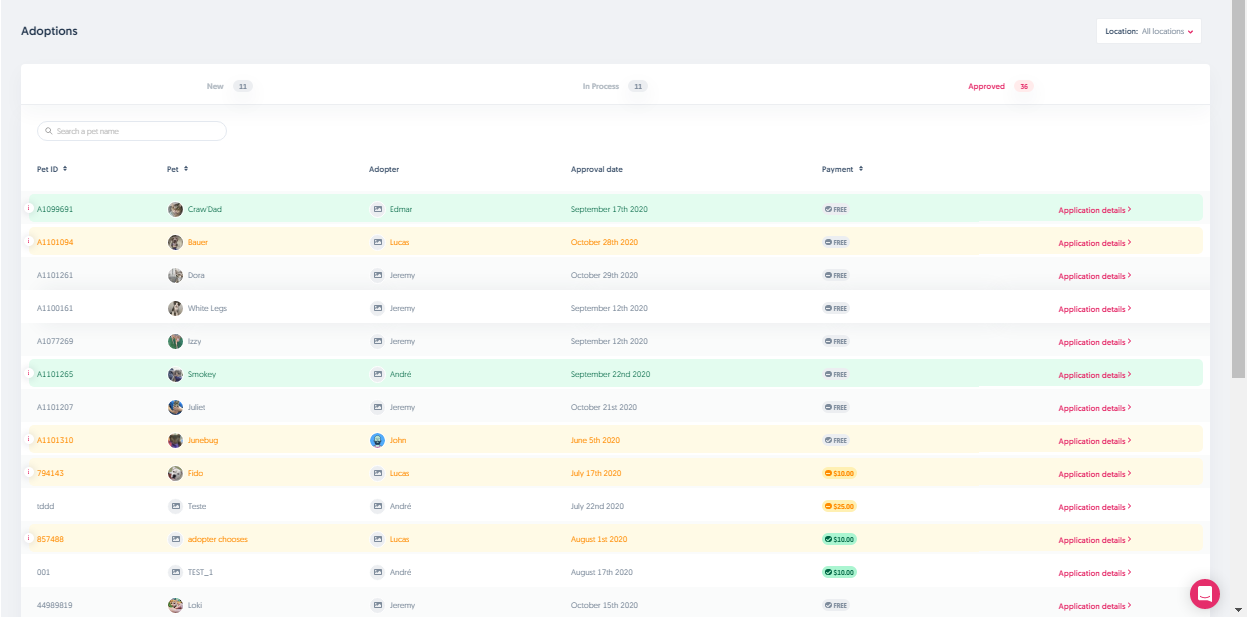Click the info icon beside A1099691
The height and width of the screenshot is (617, 1247).
(28, 208)
